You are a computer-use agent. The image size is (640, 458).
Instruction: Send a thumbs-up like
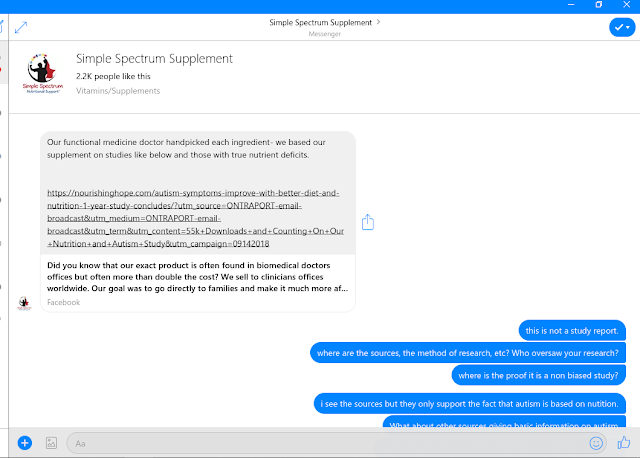[624, 441]
